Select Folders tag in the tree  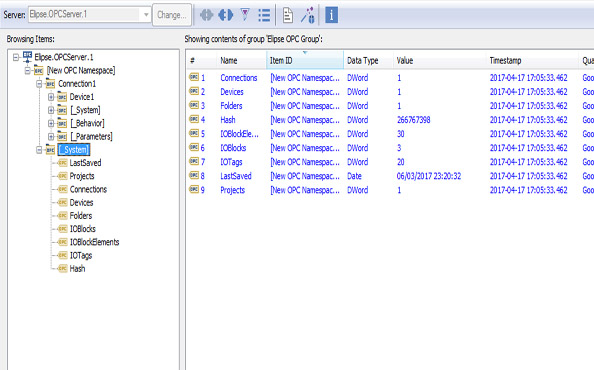[81, 216]
